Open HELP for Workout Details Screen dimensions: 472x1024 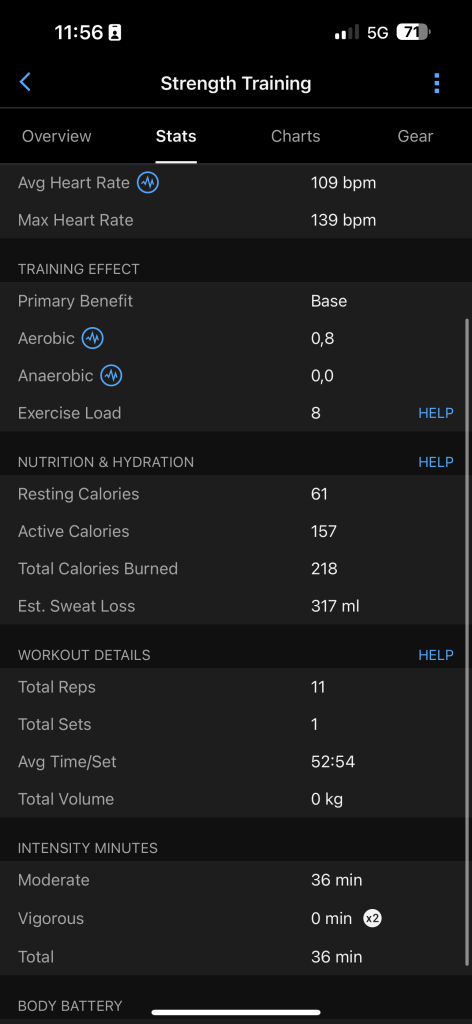tap(436, 655)
